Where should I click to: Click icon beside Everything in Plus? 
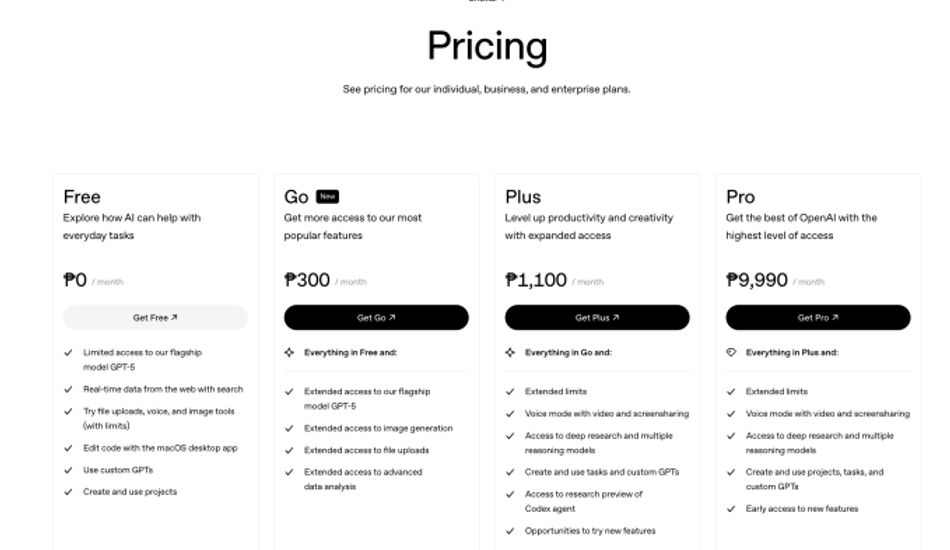[x=732, y=353]
